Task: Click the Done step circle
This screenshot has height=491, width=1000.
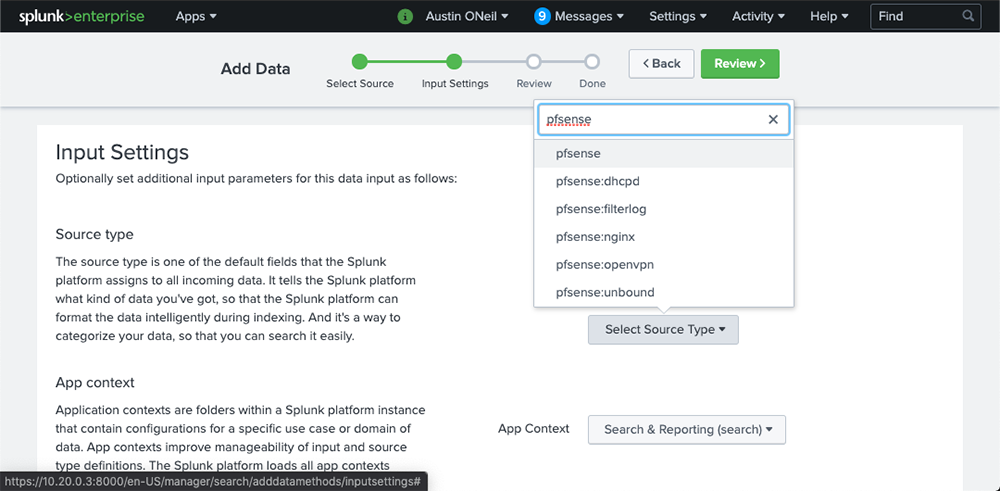Action: (592, 62)
